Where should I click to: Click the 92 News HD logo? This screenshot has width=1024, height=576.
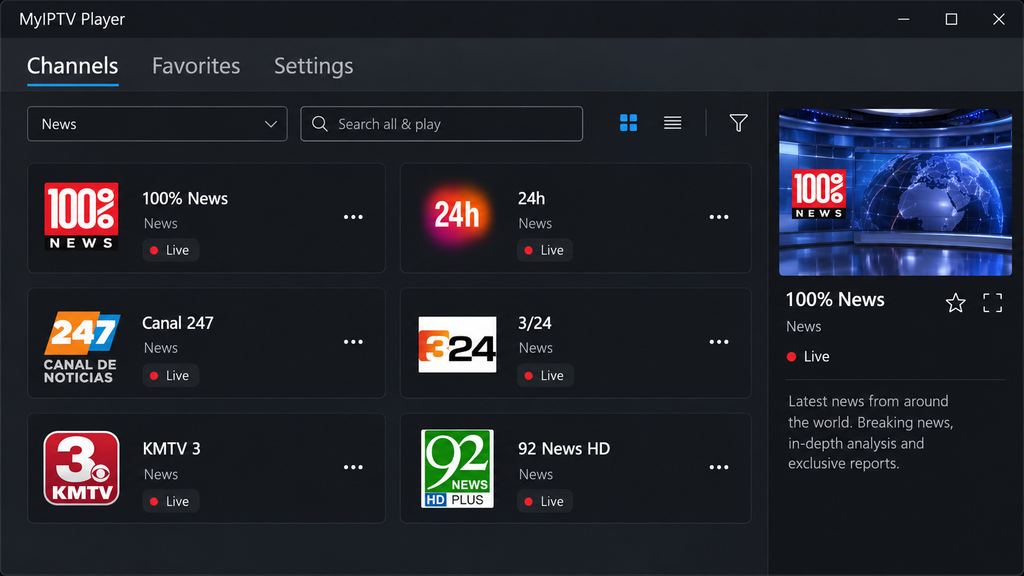[457, 468]
